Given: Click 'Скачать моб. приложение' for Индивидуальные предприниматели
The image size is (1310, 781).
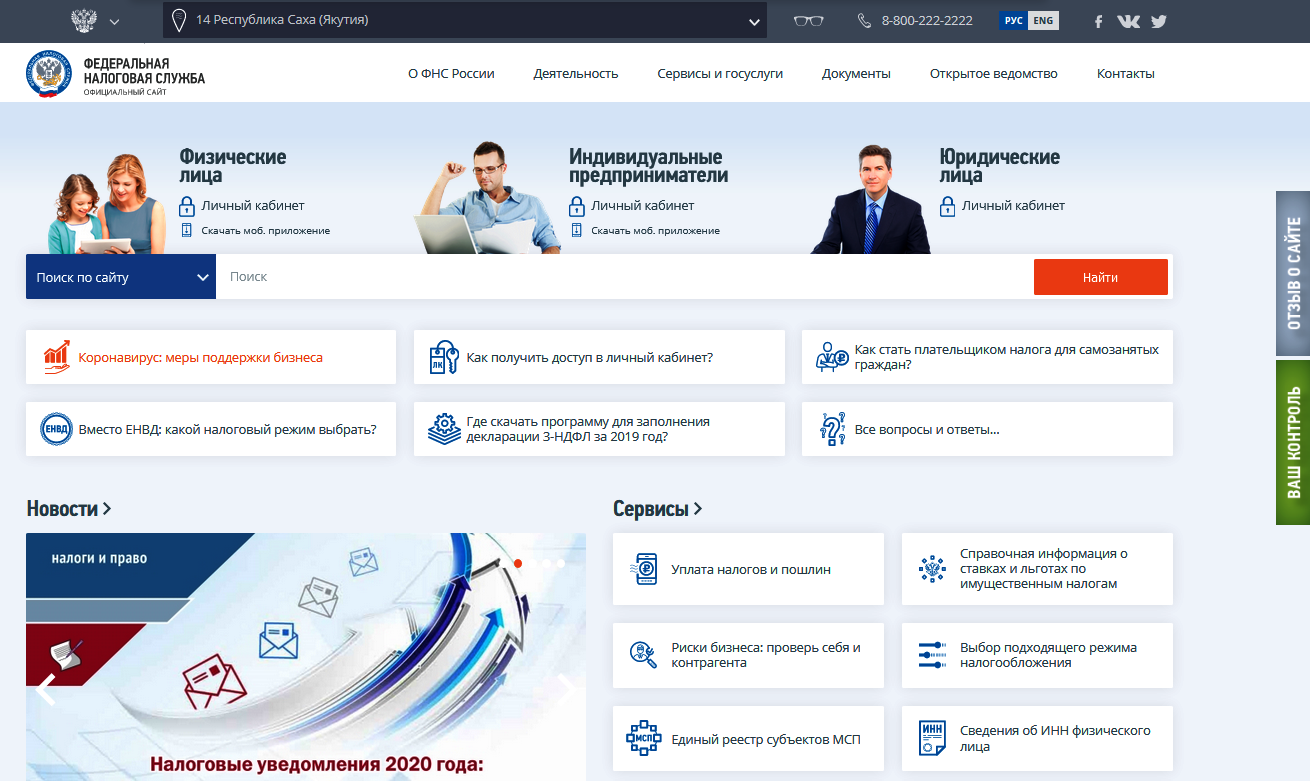Looking at the screenshot, I should (x=655, y=231).
